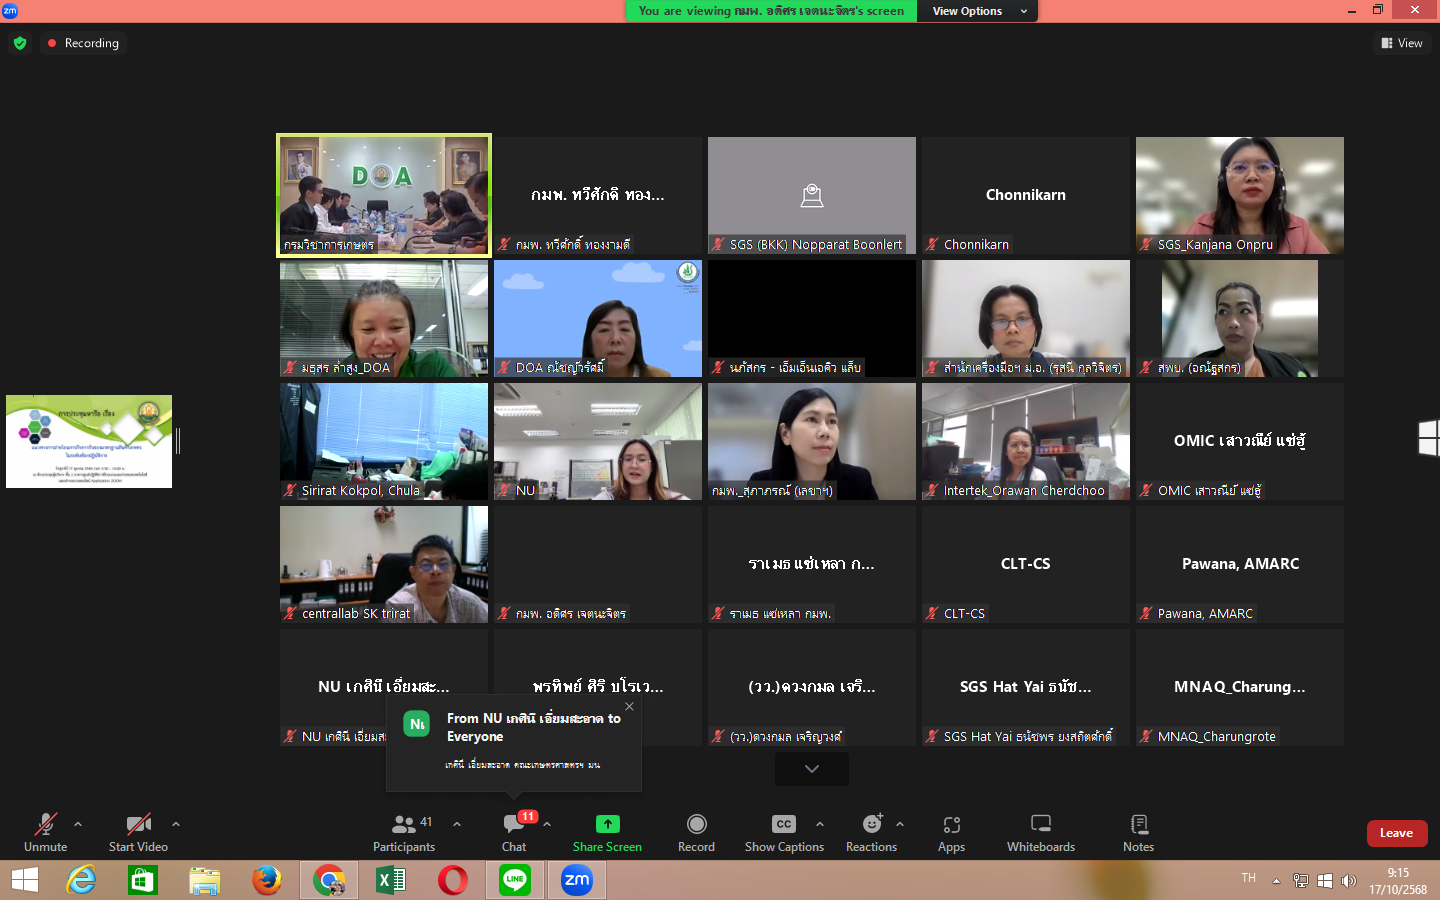The height and width of the screenshot is (900, 1440).
Task: Click the green encryption shield icon
Action: point(20,43)
